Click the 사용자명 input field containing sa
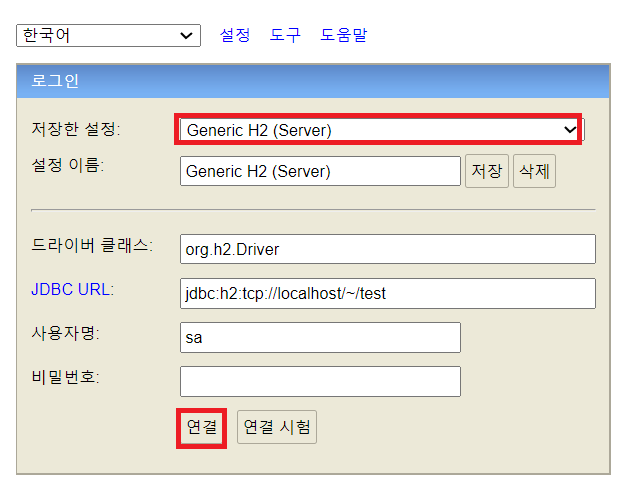Screen dimensions: 635x492 tap(320, 337)
